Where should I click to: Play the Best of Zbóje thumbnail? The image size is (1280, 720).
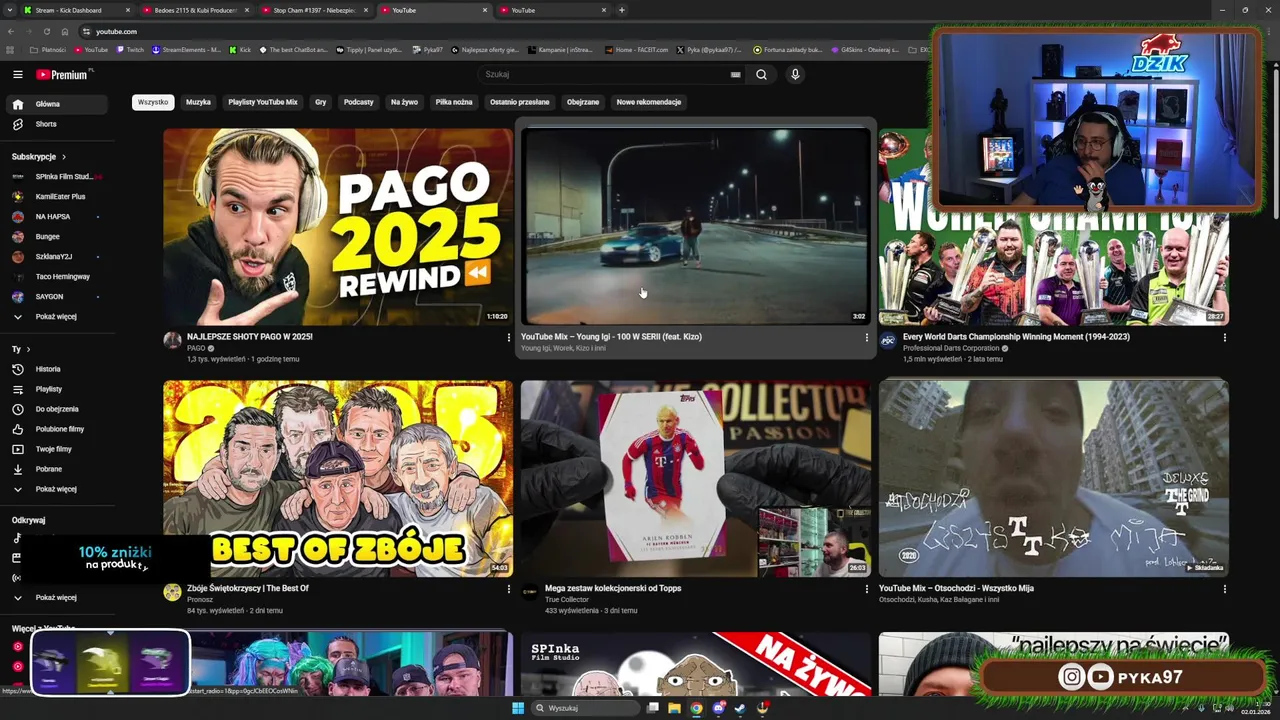338,478
